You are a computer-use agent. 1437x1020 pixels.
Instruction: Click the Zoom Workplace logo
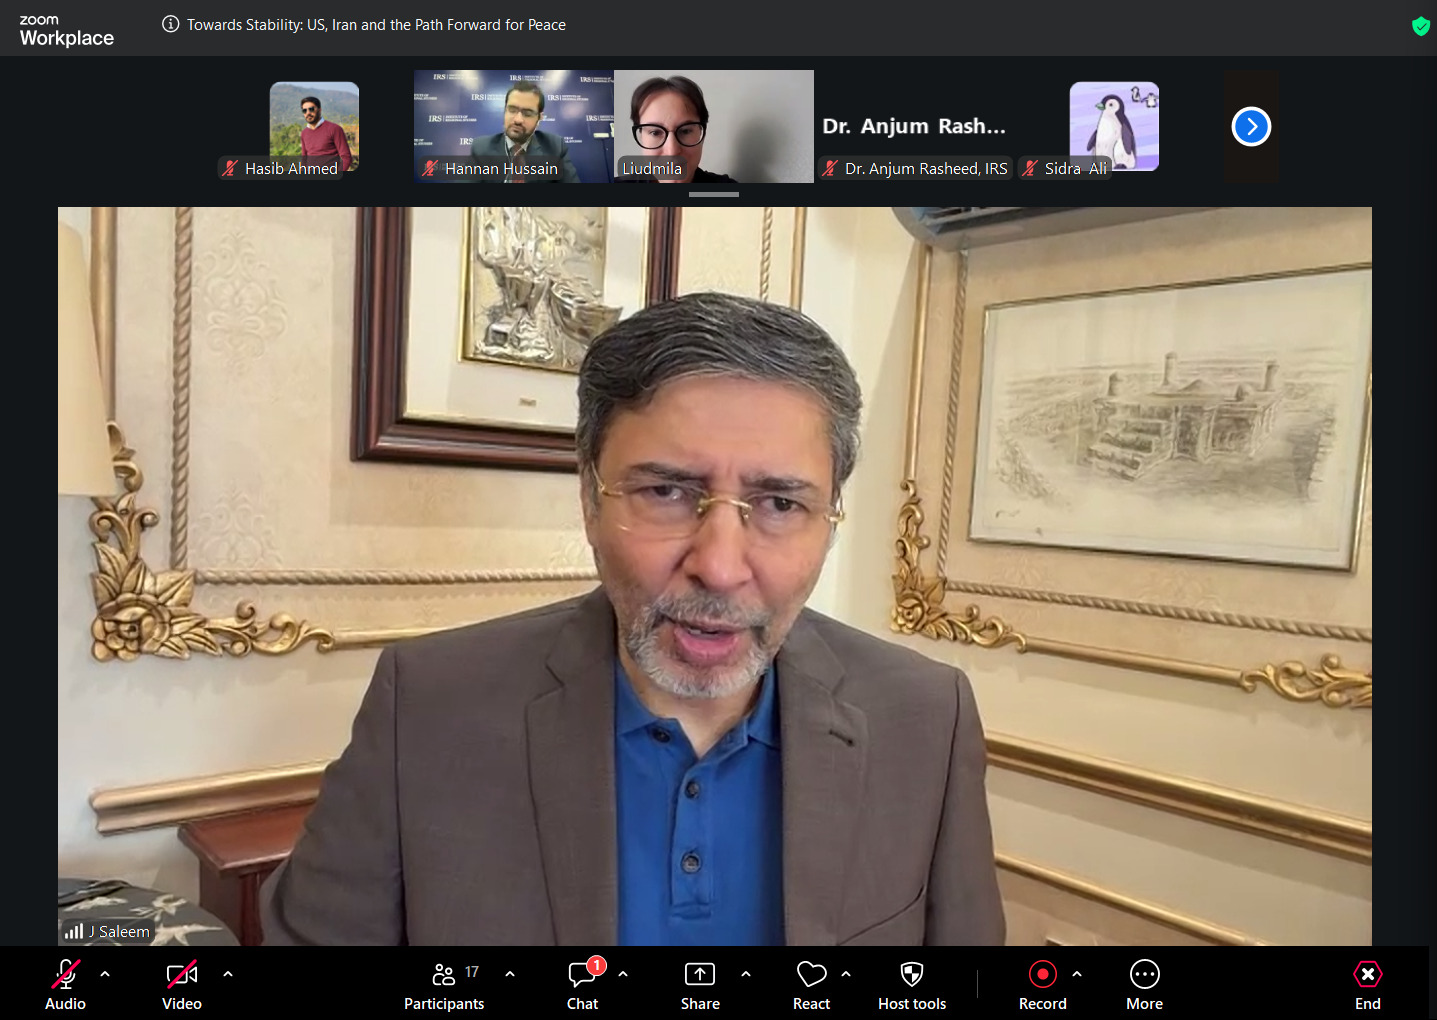(x=66, y=31)
